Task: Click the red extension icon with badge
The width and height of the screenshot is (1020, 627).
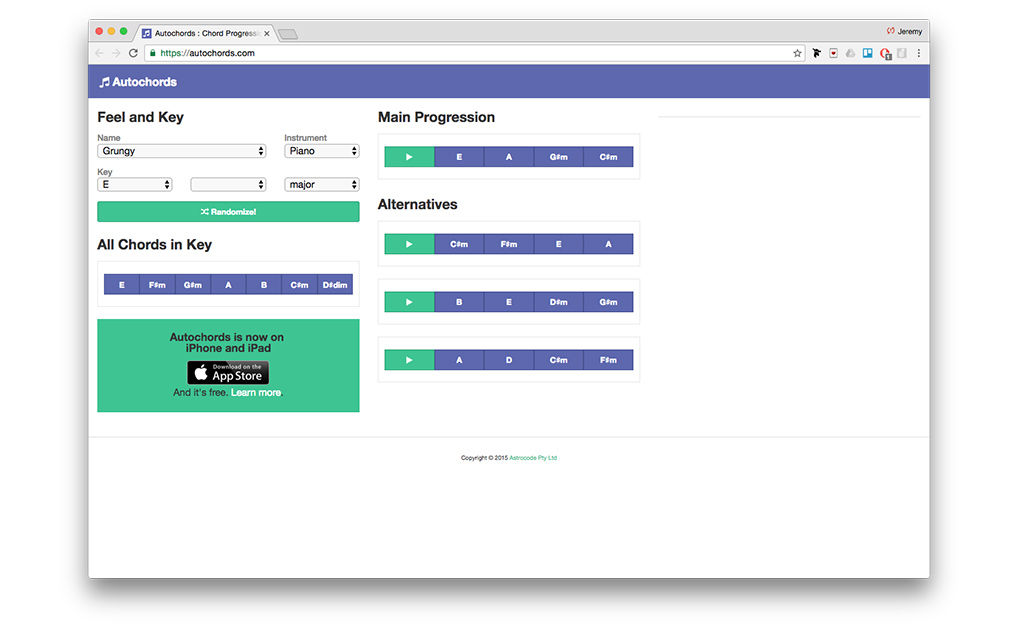Action: click(x=885, y=54)
